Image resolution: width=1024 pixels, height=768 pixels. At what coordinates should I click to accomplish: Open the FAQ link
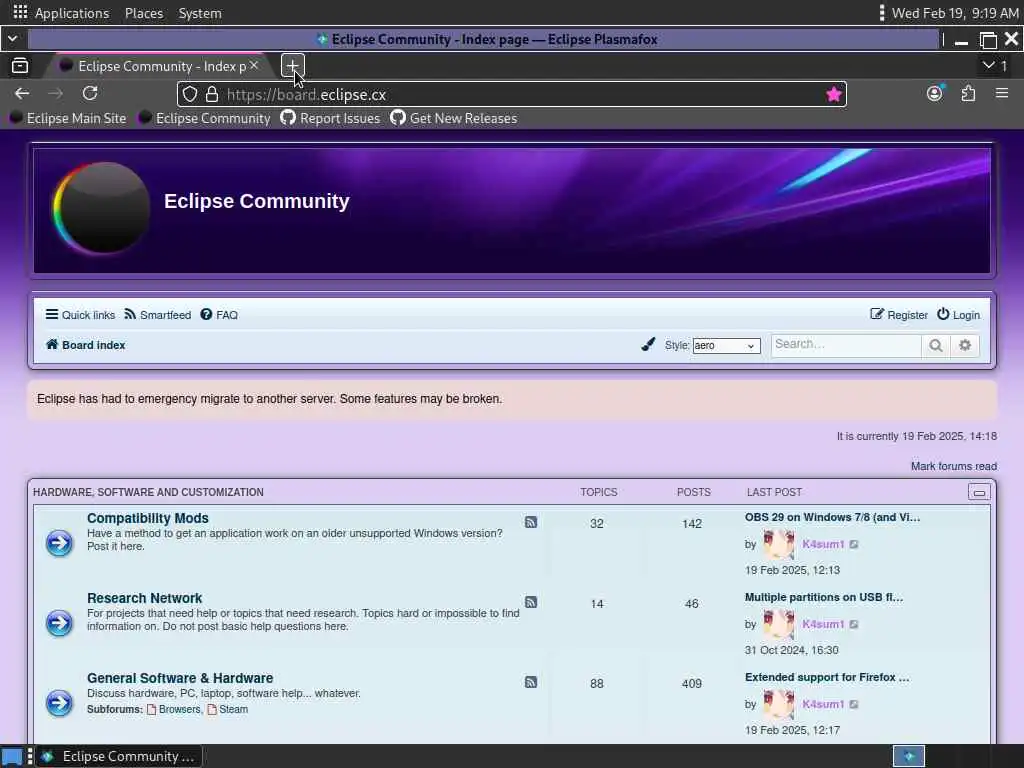pyautogui.click(x=219, y=315)
